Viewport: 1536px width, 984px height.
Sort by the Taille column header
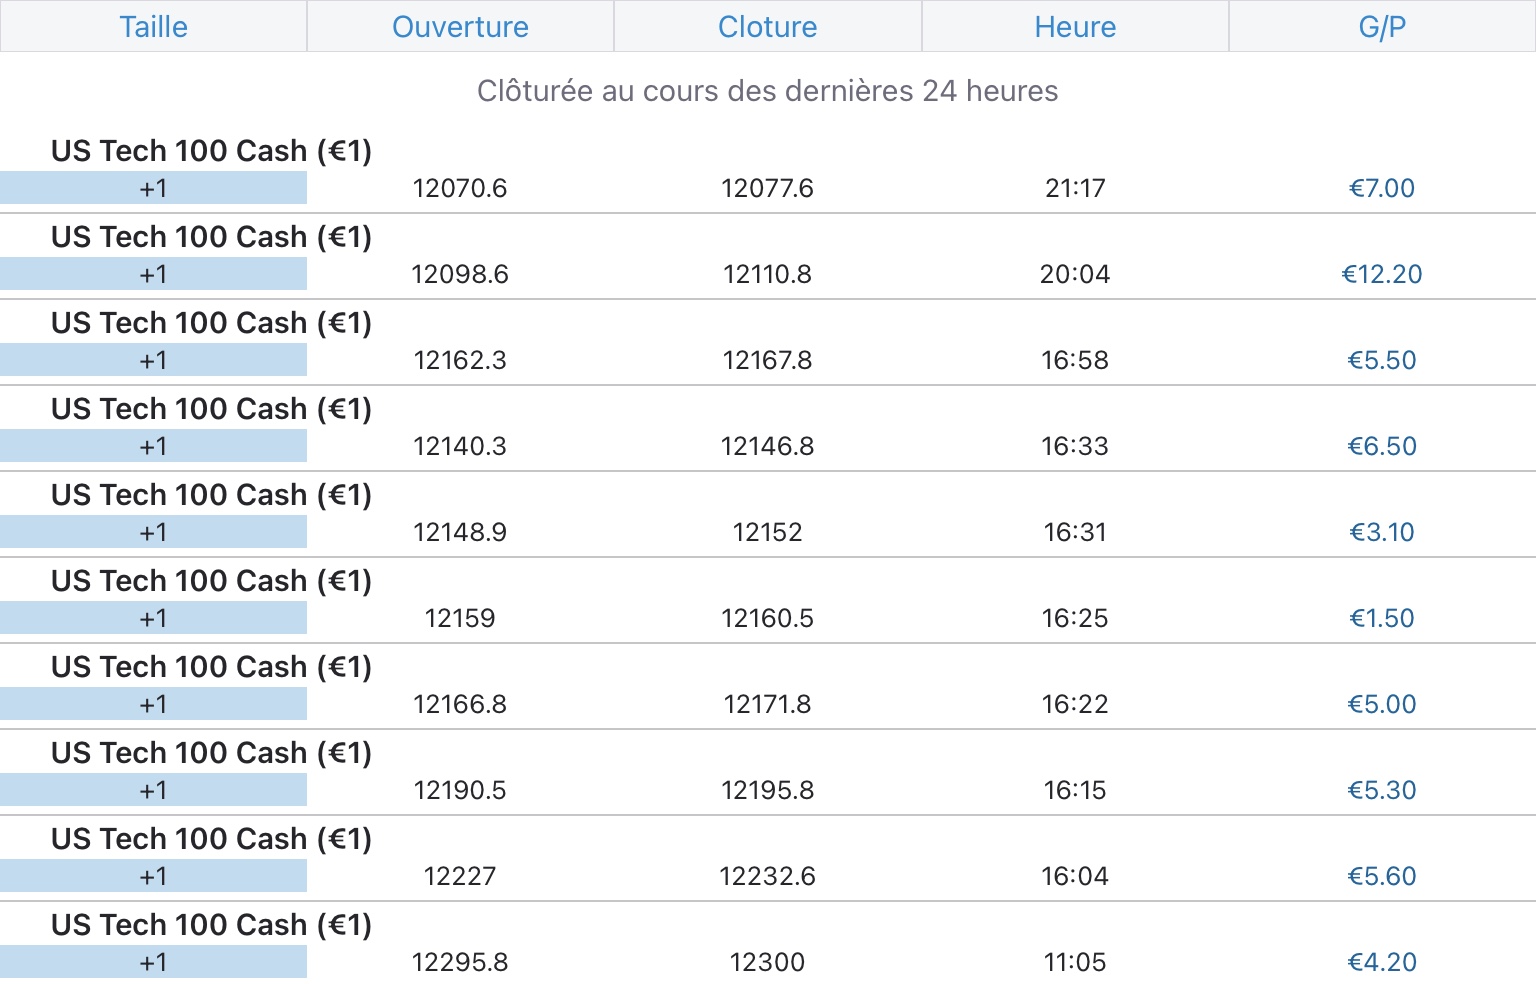[x=153, y=27]
